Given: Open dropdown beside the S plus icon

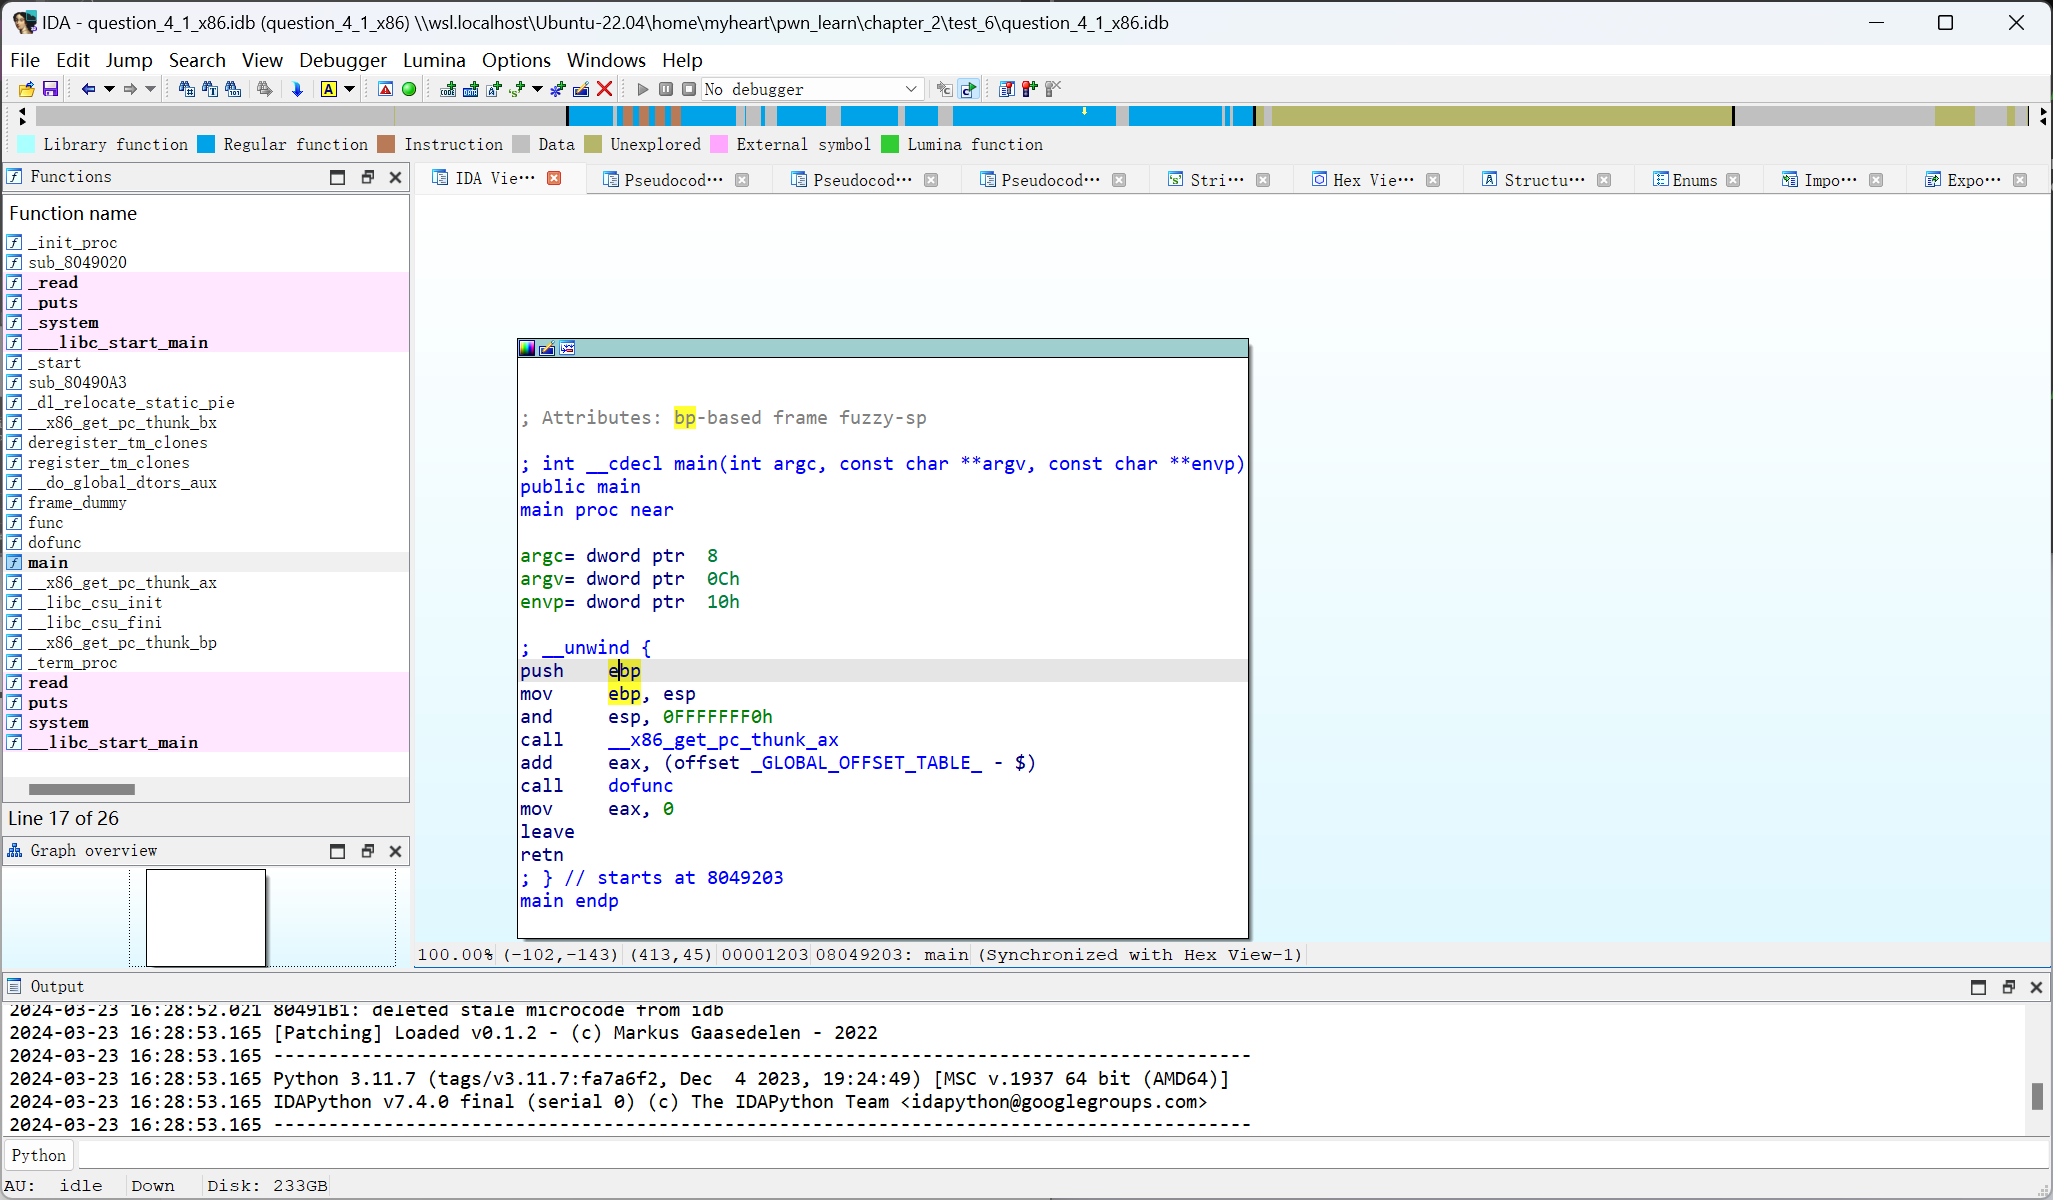Looking at the screenshot, I should (x=537, y=89).
